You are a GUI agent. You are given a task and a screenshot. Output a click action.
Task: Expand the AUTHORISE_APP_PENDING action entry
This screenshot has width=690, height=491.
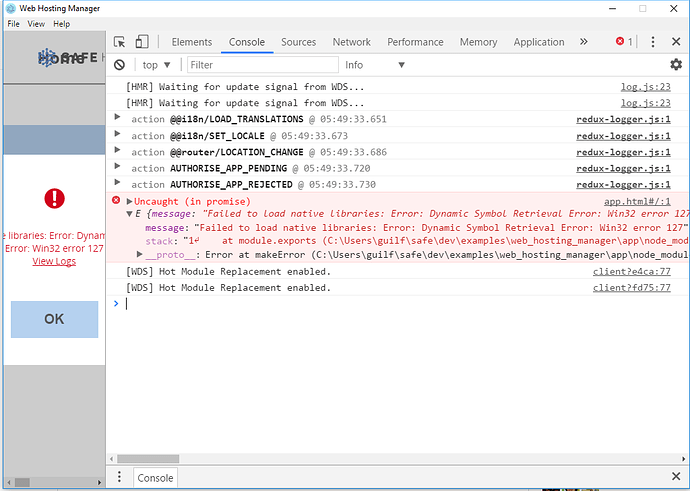117,166
